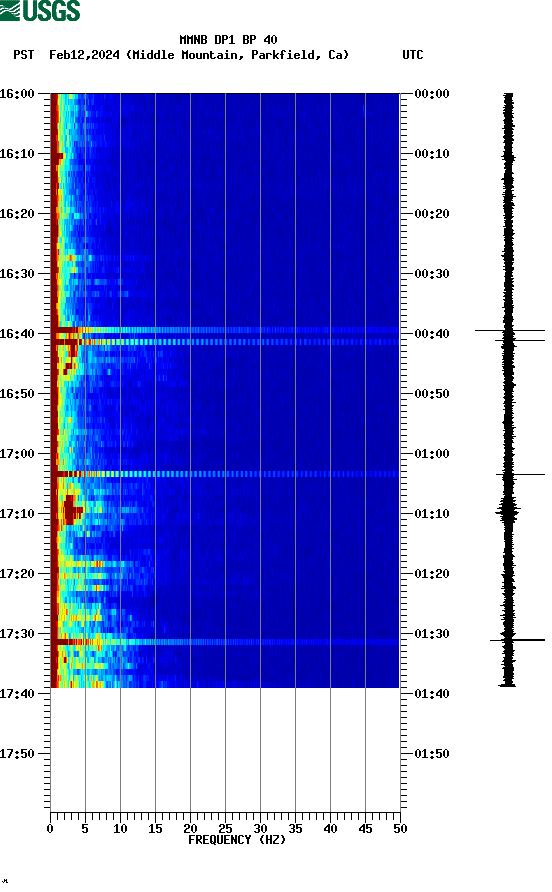Click the 30 Hz axis tick label
The image size is (552, 892).
click(x=260, y=829)
